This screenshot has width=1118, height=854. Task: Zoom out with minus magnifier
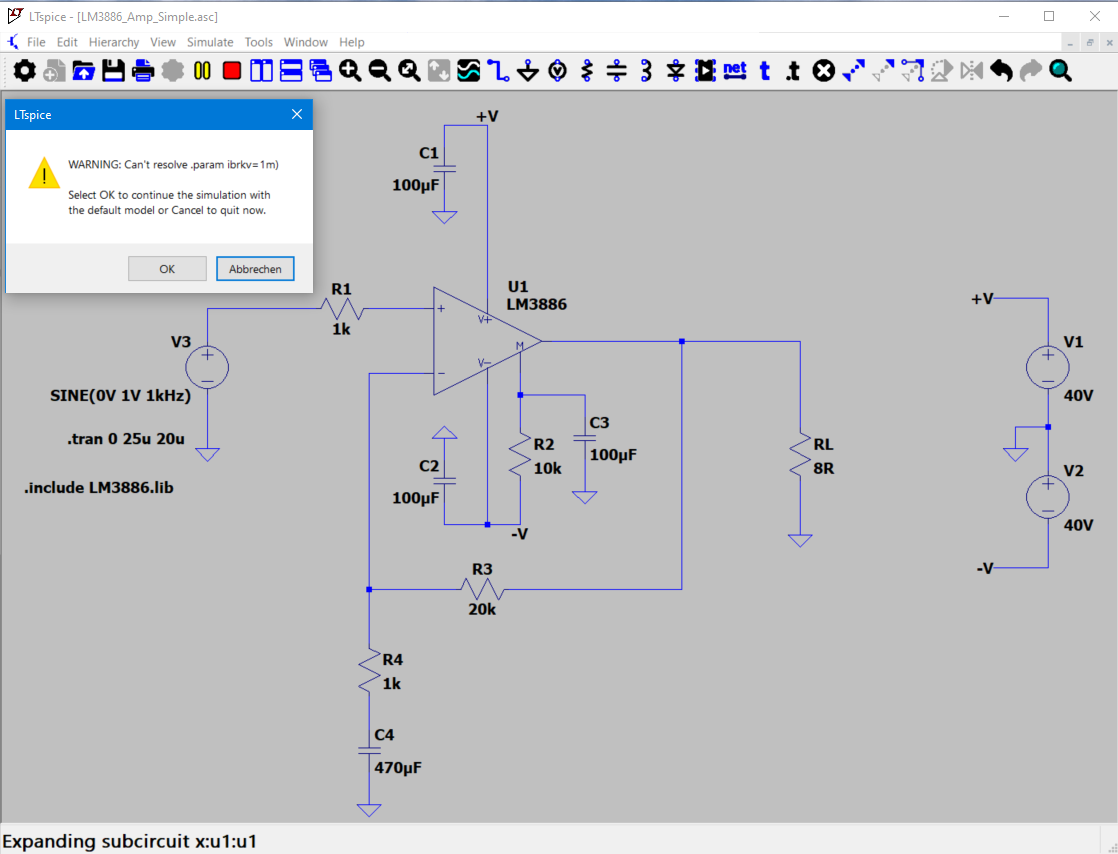point(380,71)
